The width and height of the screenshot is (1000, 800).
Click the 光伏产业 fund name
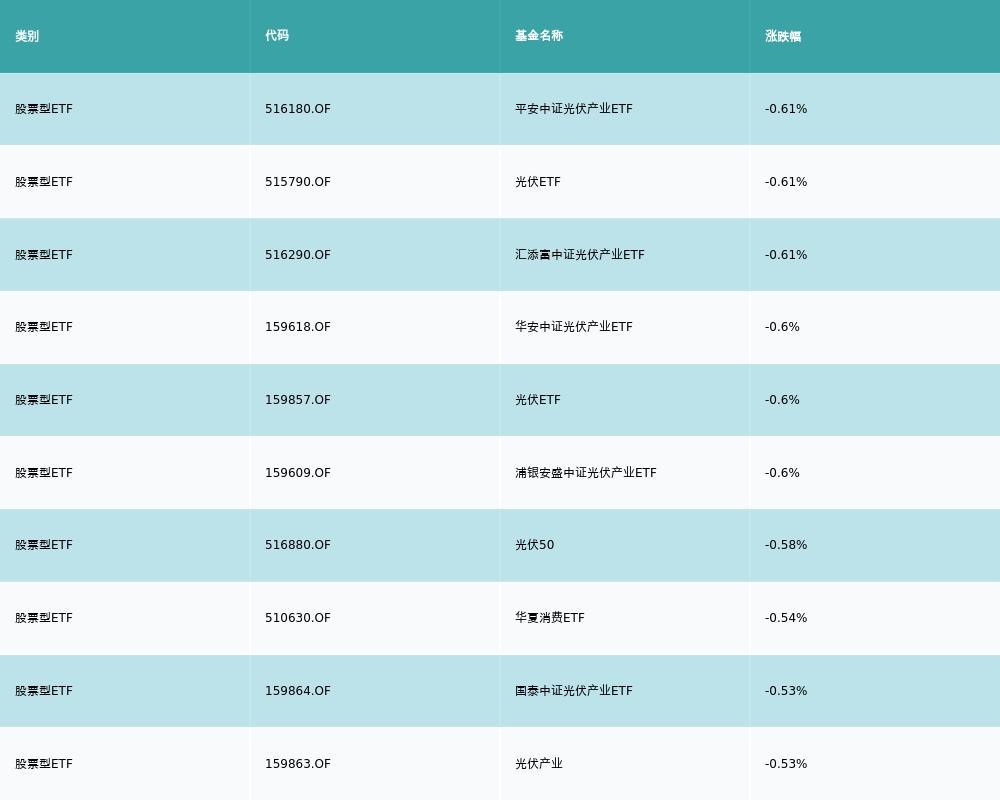(x=539, y=764)
